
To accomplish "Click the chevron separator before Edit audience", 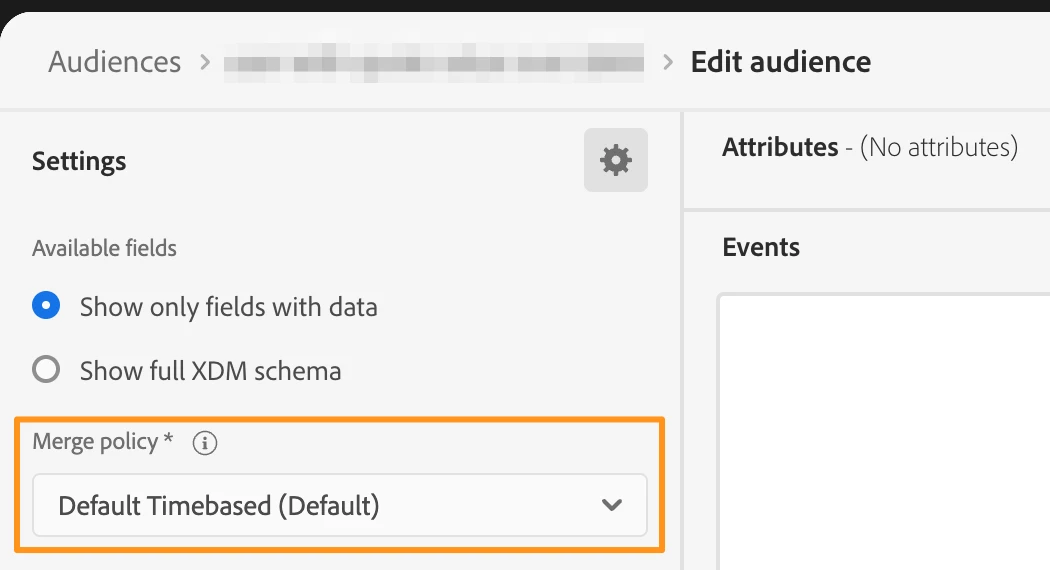I will [668, 62].
